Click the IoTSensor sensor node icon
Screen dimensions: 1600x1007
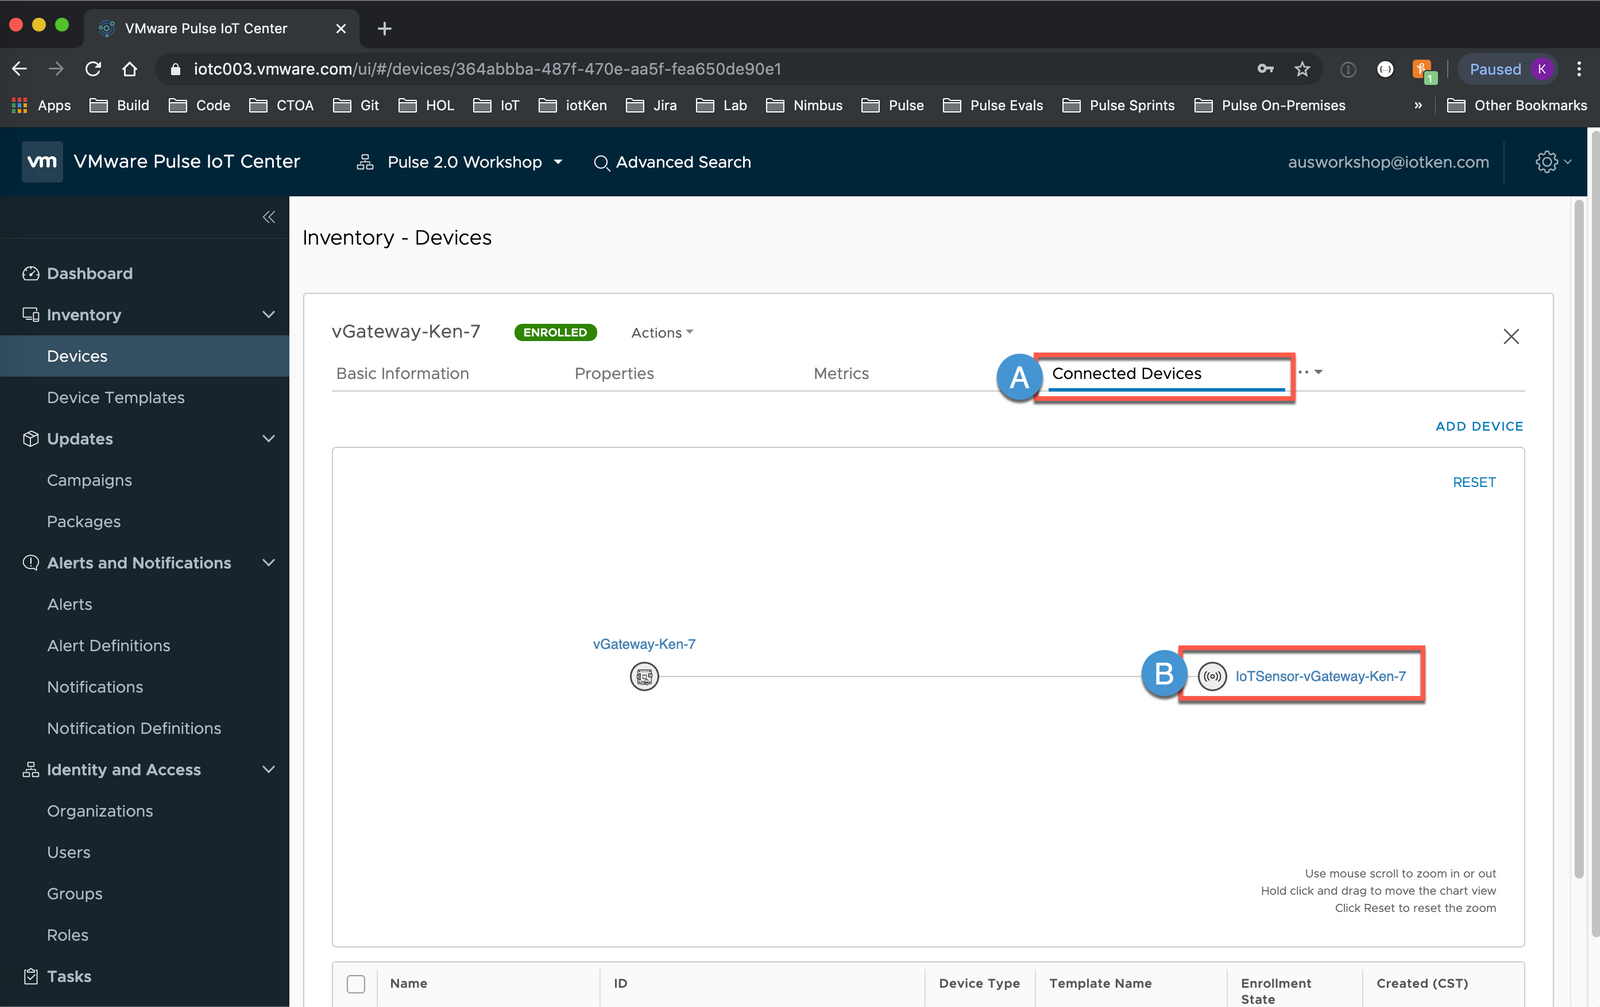click(x=1212, y=677)
